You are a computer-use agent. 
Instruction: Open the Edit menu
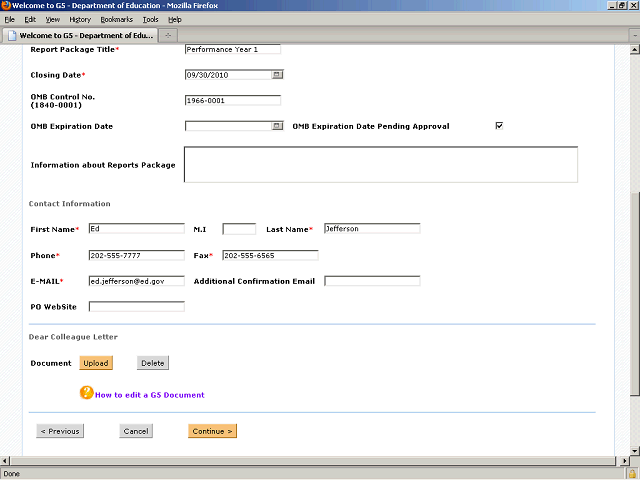pos(30,20)
